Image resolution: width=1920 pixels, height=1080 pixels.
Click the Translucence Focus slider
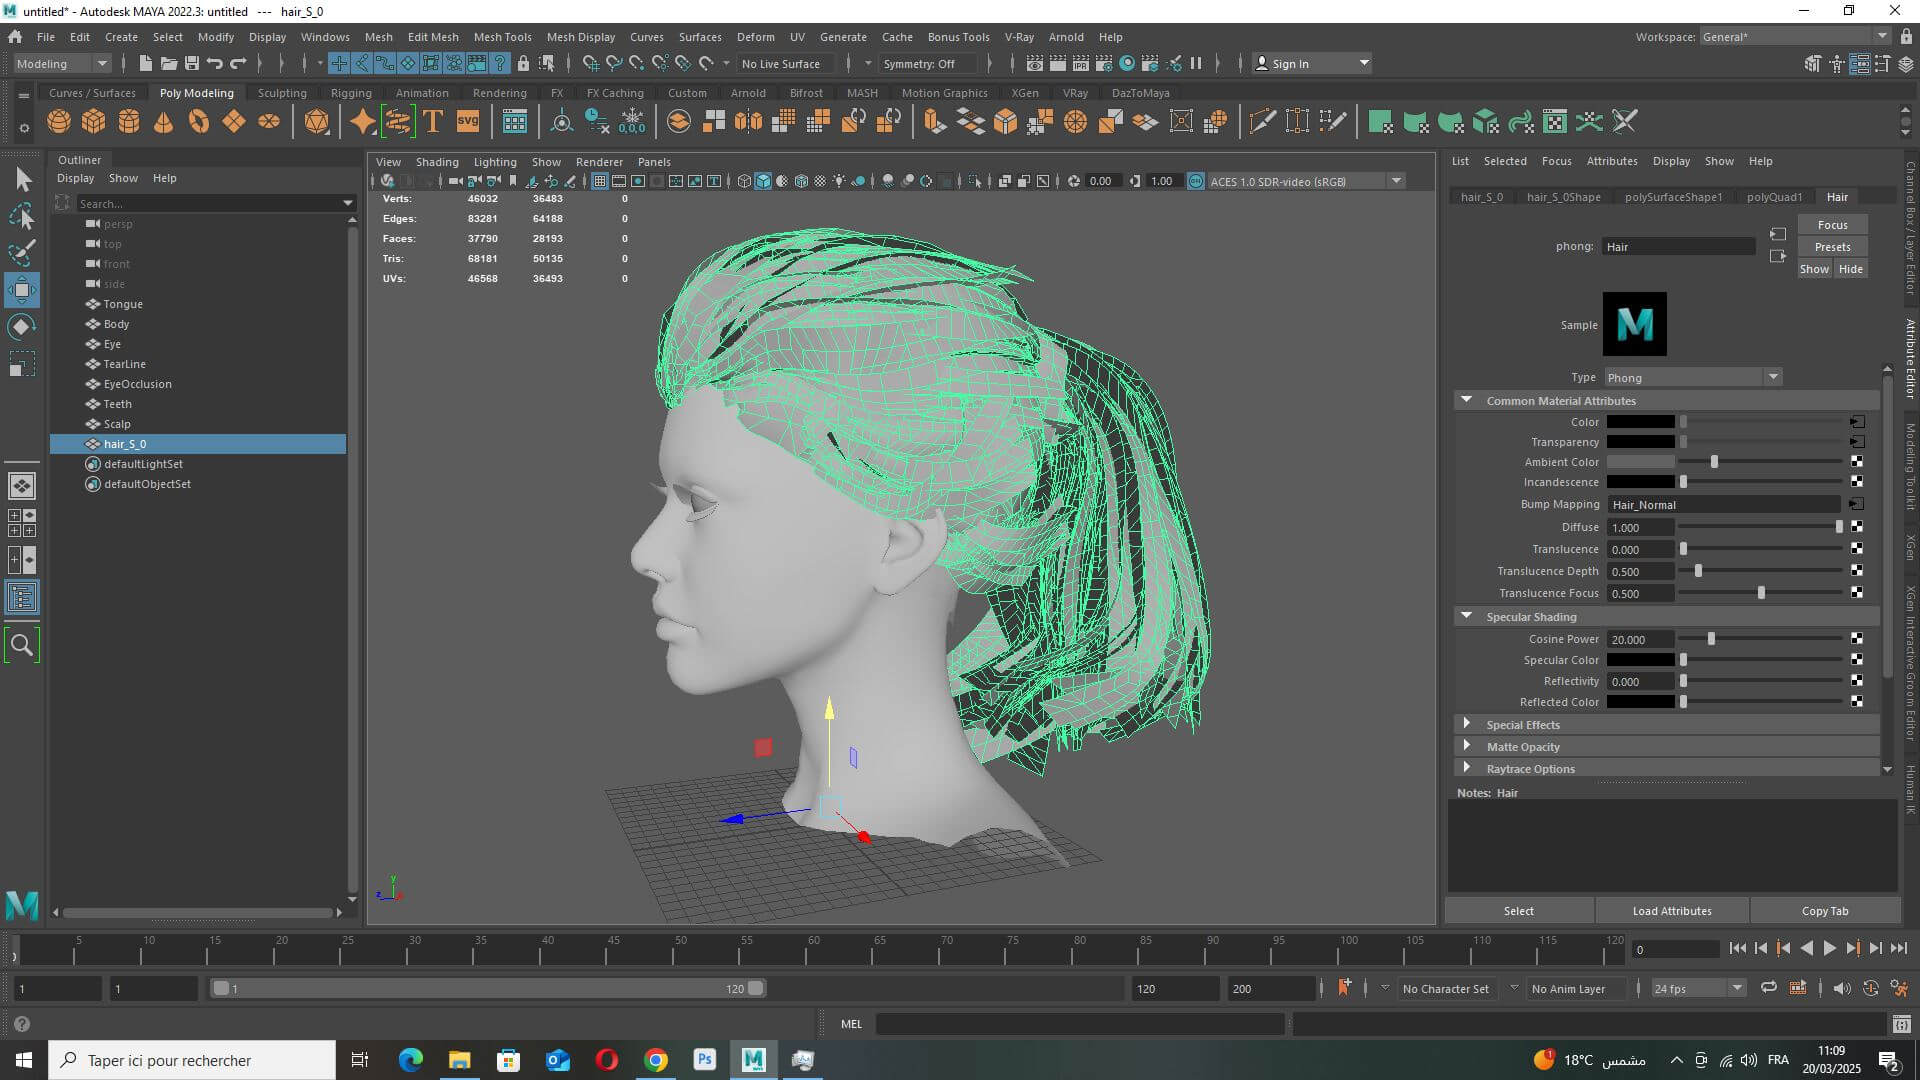(1762, 593)
